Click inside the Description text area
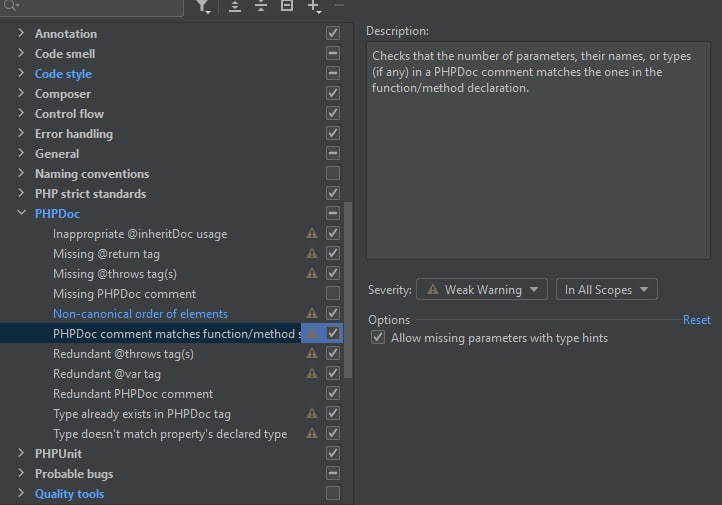 pos(538,151)
